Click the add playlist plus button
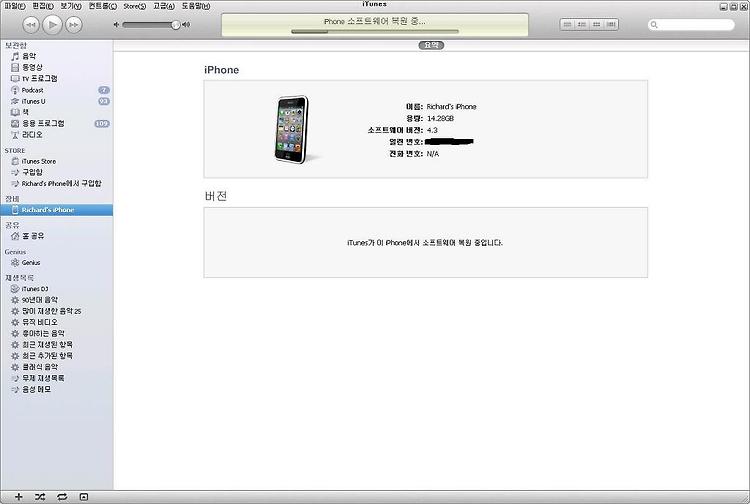750x504 pixels. pos(18,497)
